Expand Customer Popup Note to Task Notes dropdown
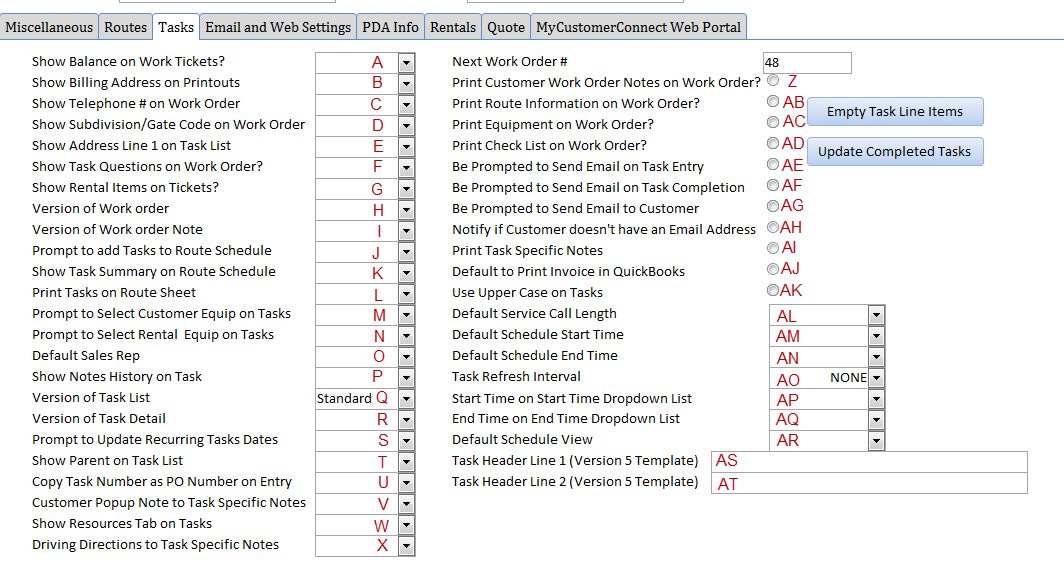Image resolution: width=1064 pixels, height=579 pixels. click(x=406, y=505)
